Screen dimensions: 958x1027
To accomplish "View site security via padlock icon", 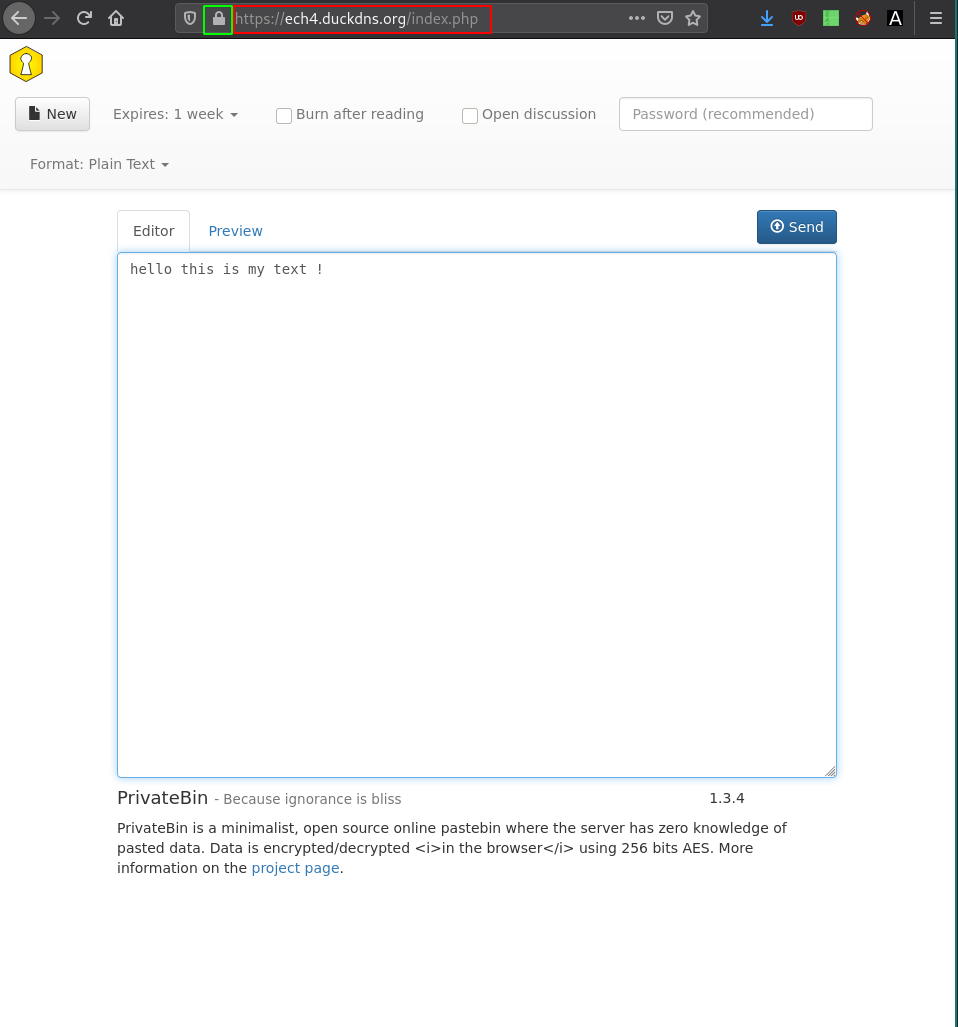I will tap(218, 19).
